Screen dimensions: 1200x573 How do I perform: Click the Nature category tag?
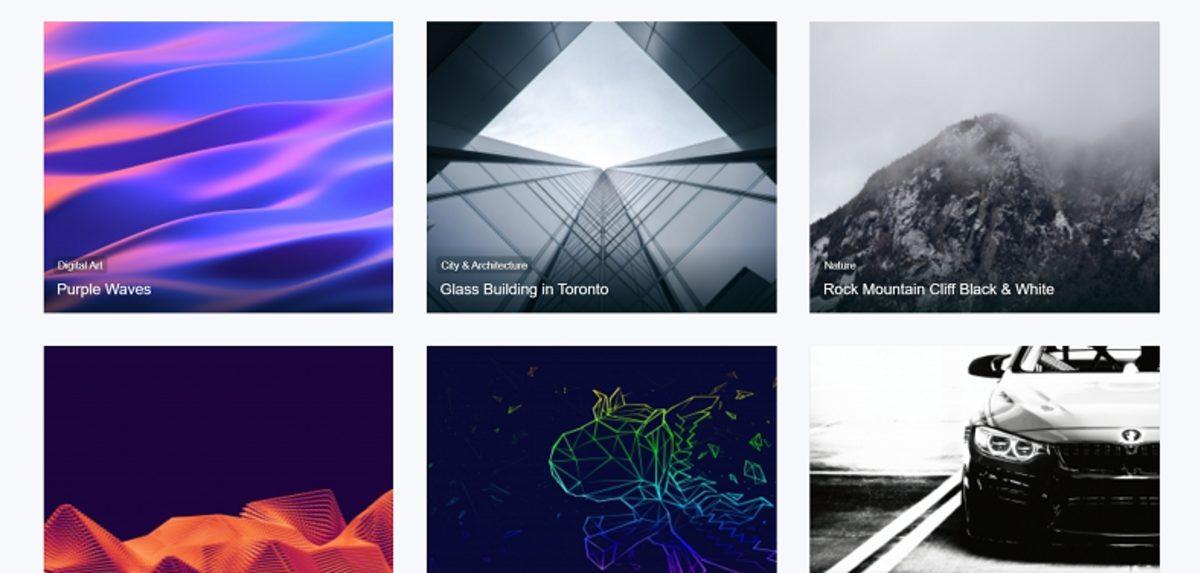click(840, 266)
